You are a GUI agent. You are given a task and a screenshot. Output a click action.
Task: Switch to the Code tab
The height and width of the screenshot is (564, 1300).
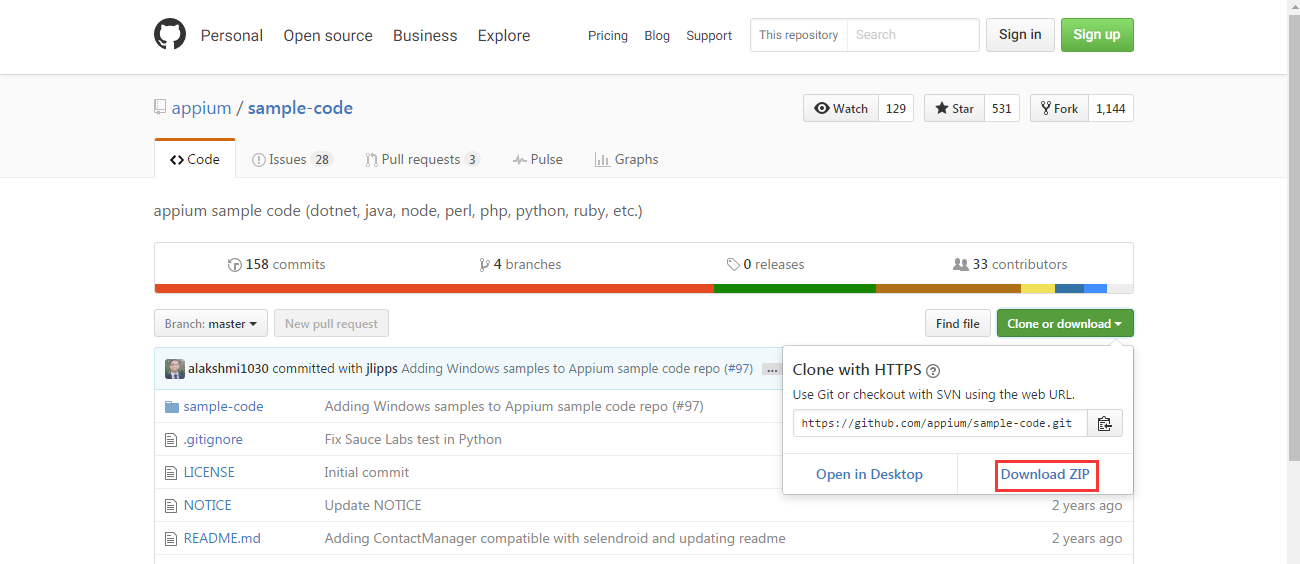tap(195, 159)
